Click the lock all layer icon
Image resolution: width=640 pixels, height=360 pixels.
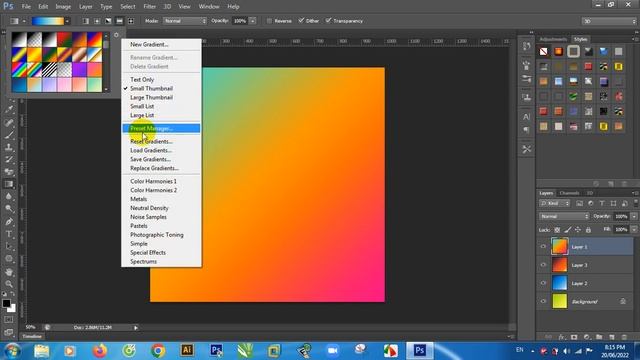coord(588,230)
